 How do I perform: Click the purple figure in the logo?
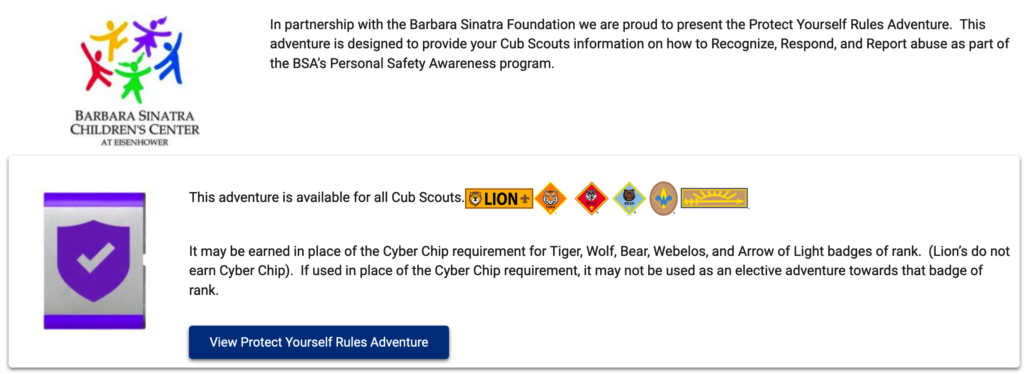[152, 36]
